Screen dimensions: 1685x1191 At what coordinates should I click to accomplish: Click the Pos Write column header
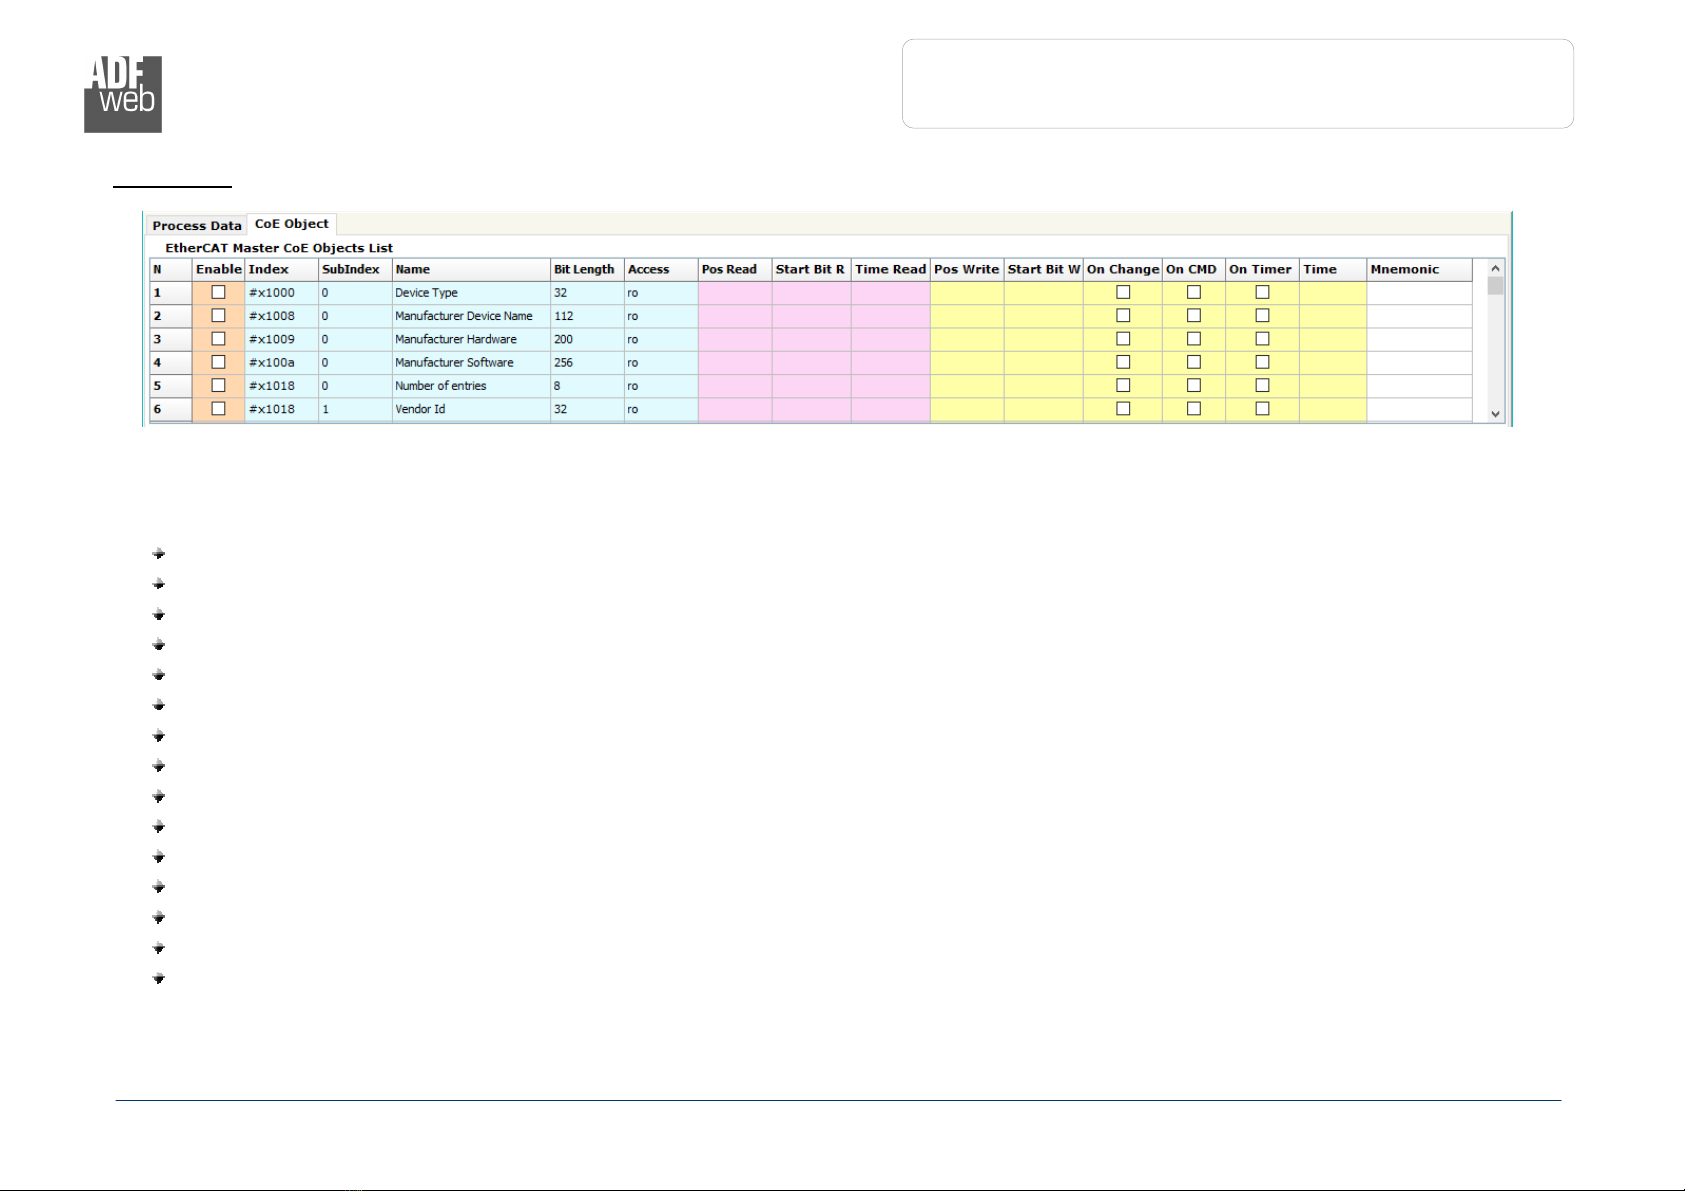pos(967,270)
